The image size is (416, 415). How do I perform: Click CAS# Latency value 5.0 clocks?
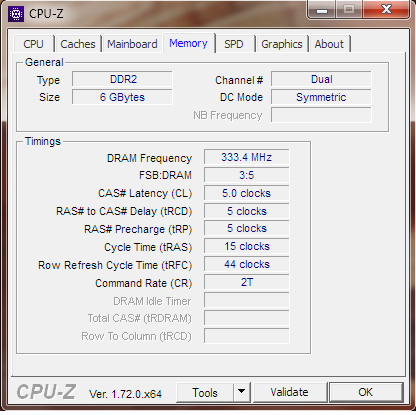tap(247, 193)
